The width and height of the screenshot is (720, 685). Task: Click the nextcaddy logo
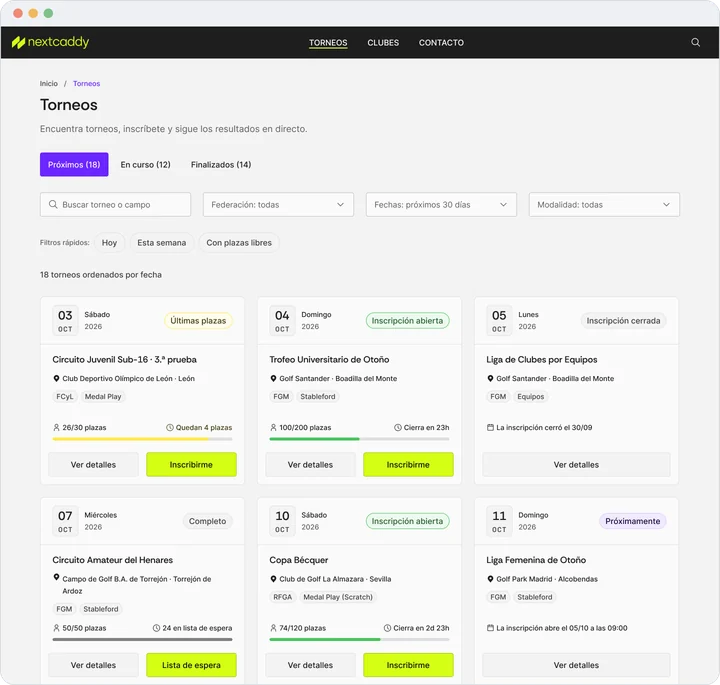coord(51,42)
